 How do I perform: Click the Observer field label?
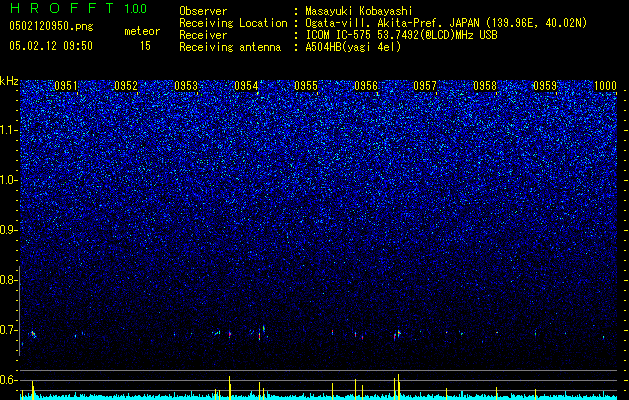tap(203, 11)
